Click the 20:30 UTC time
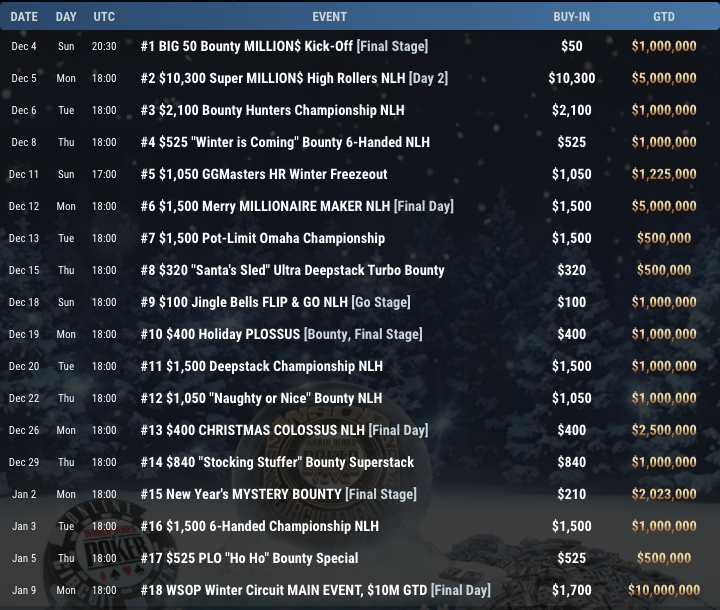Image resolution: width=720 pixels, height=610 pixels. tap(104, 46)
